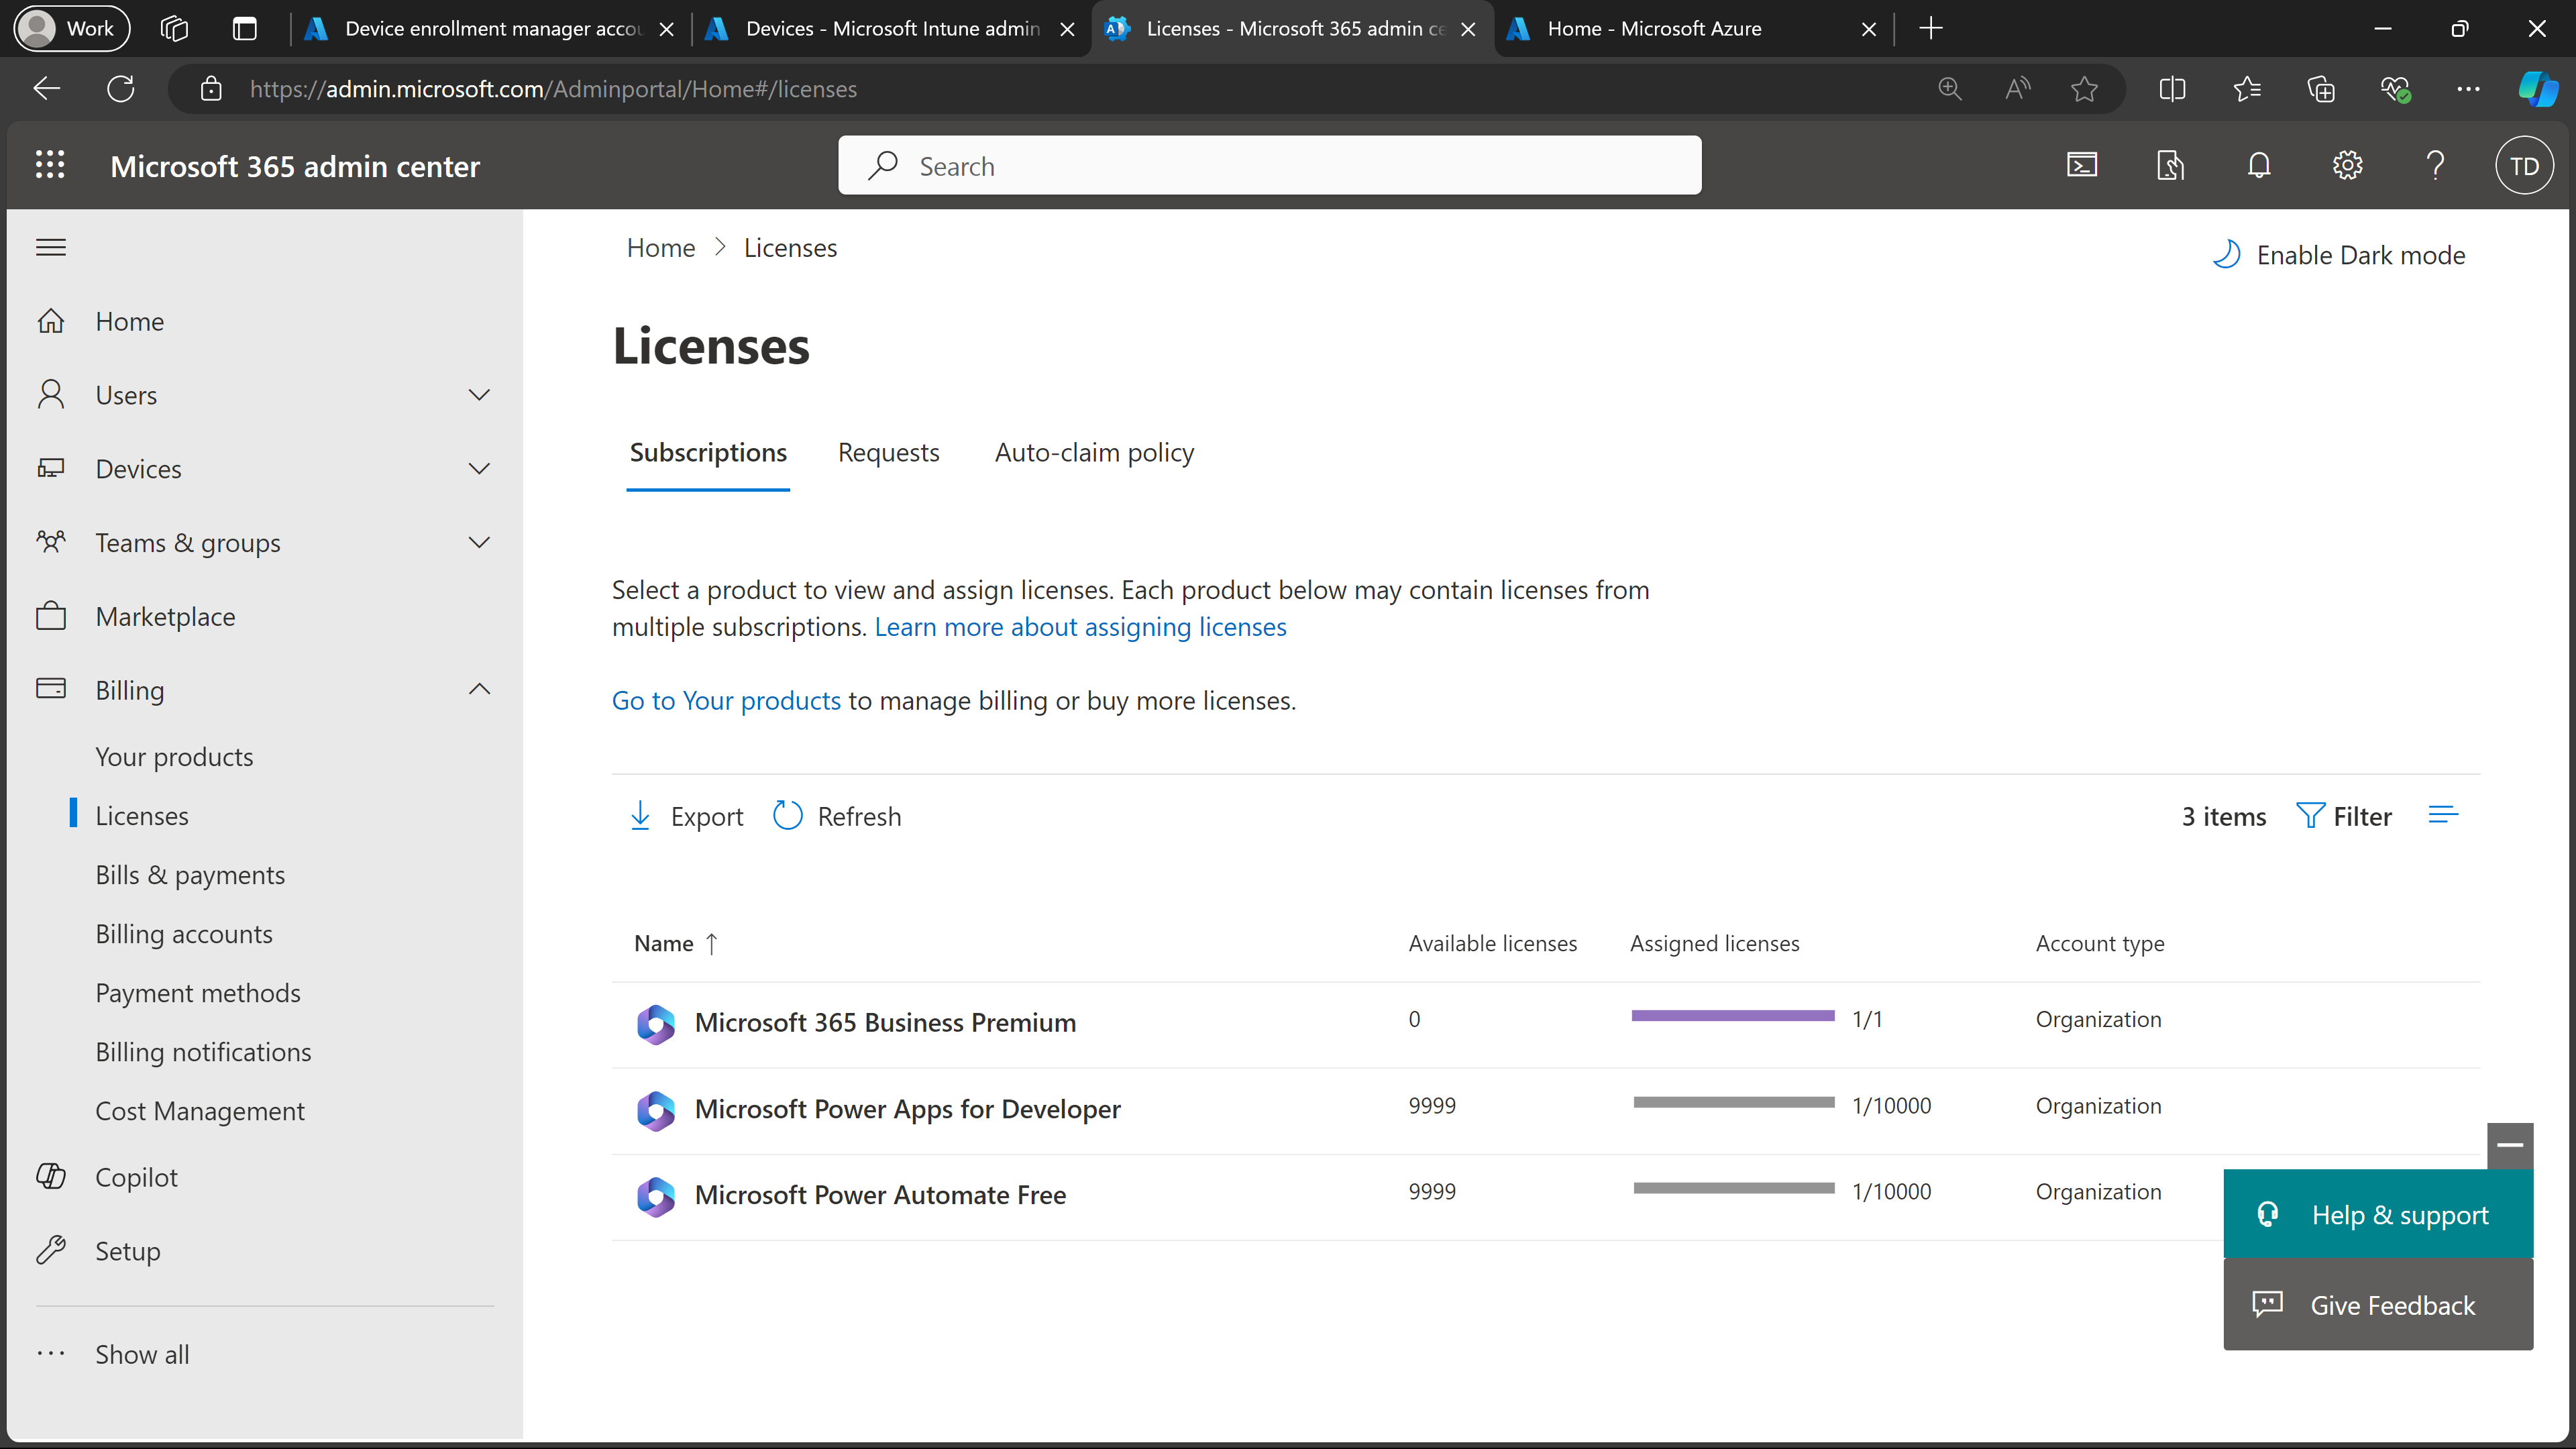Click Go to Your products link

pos(726,700)
